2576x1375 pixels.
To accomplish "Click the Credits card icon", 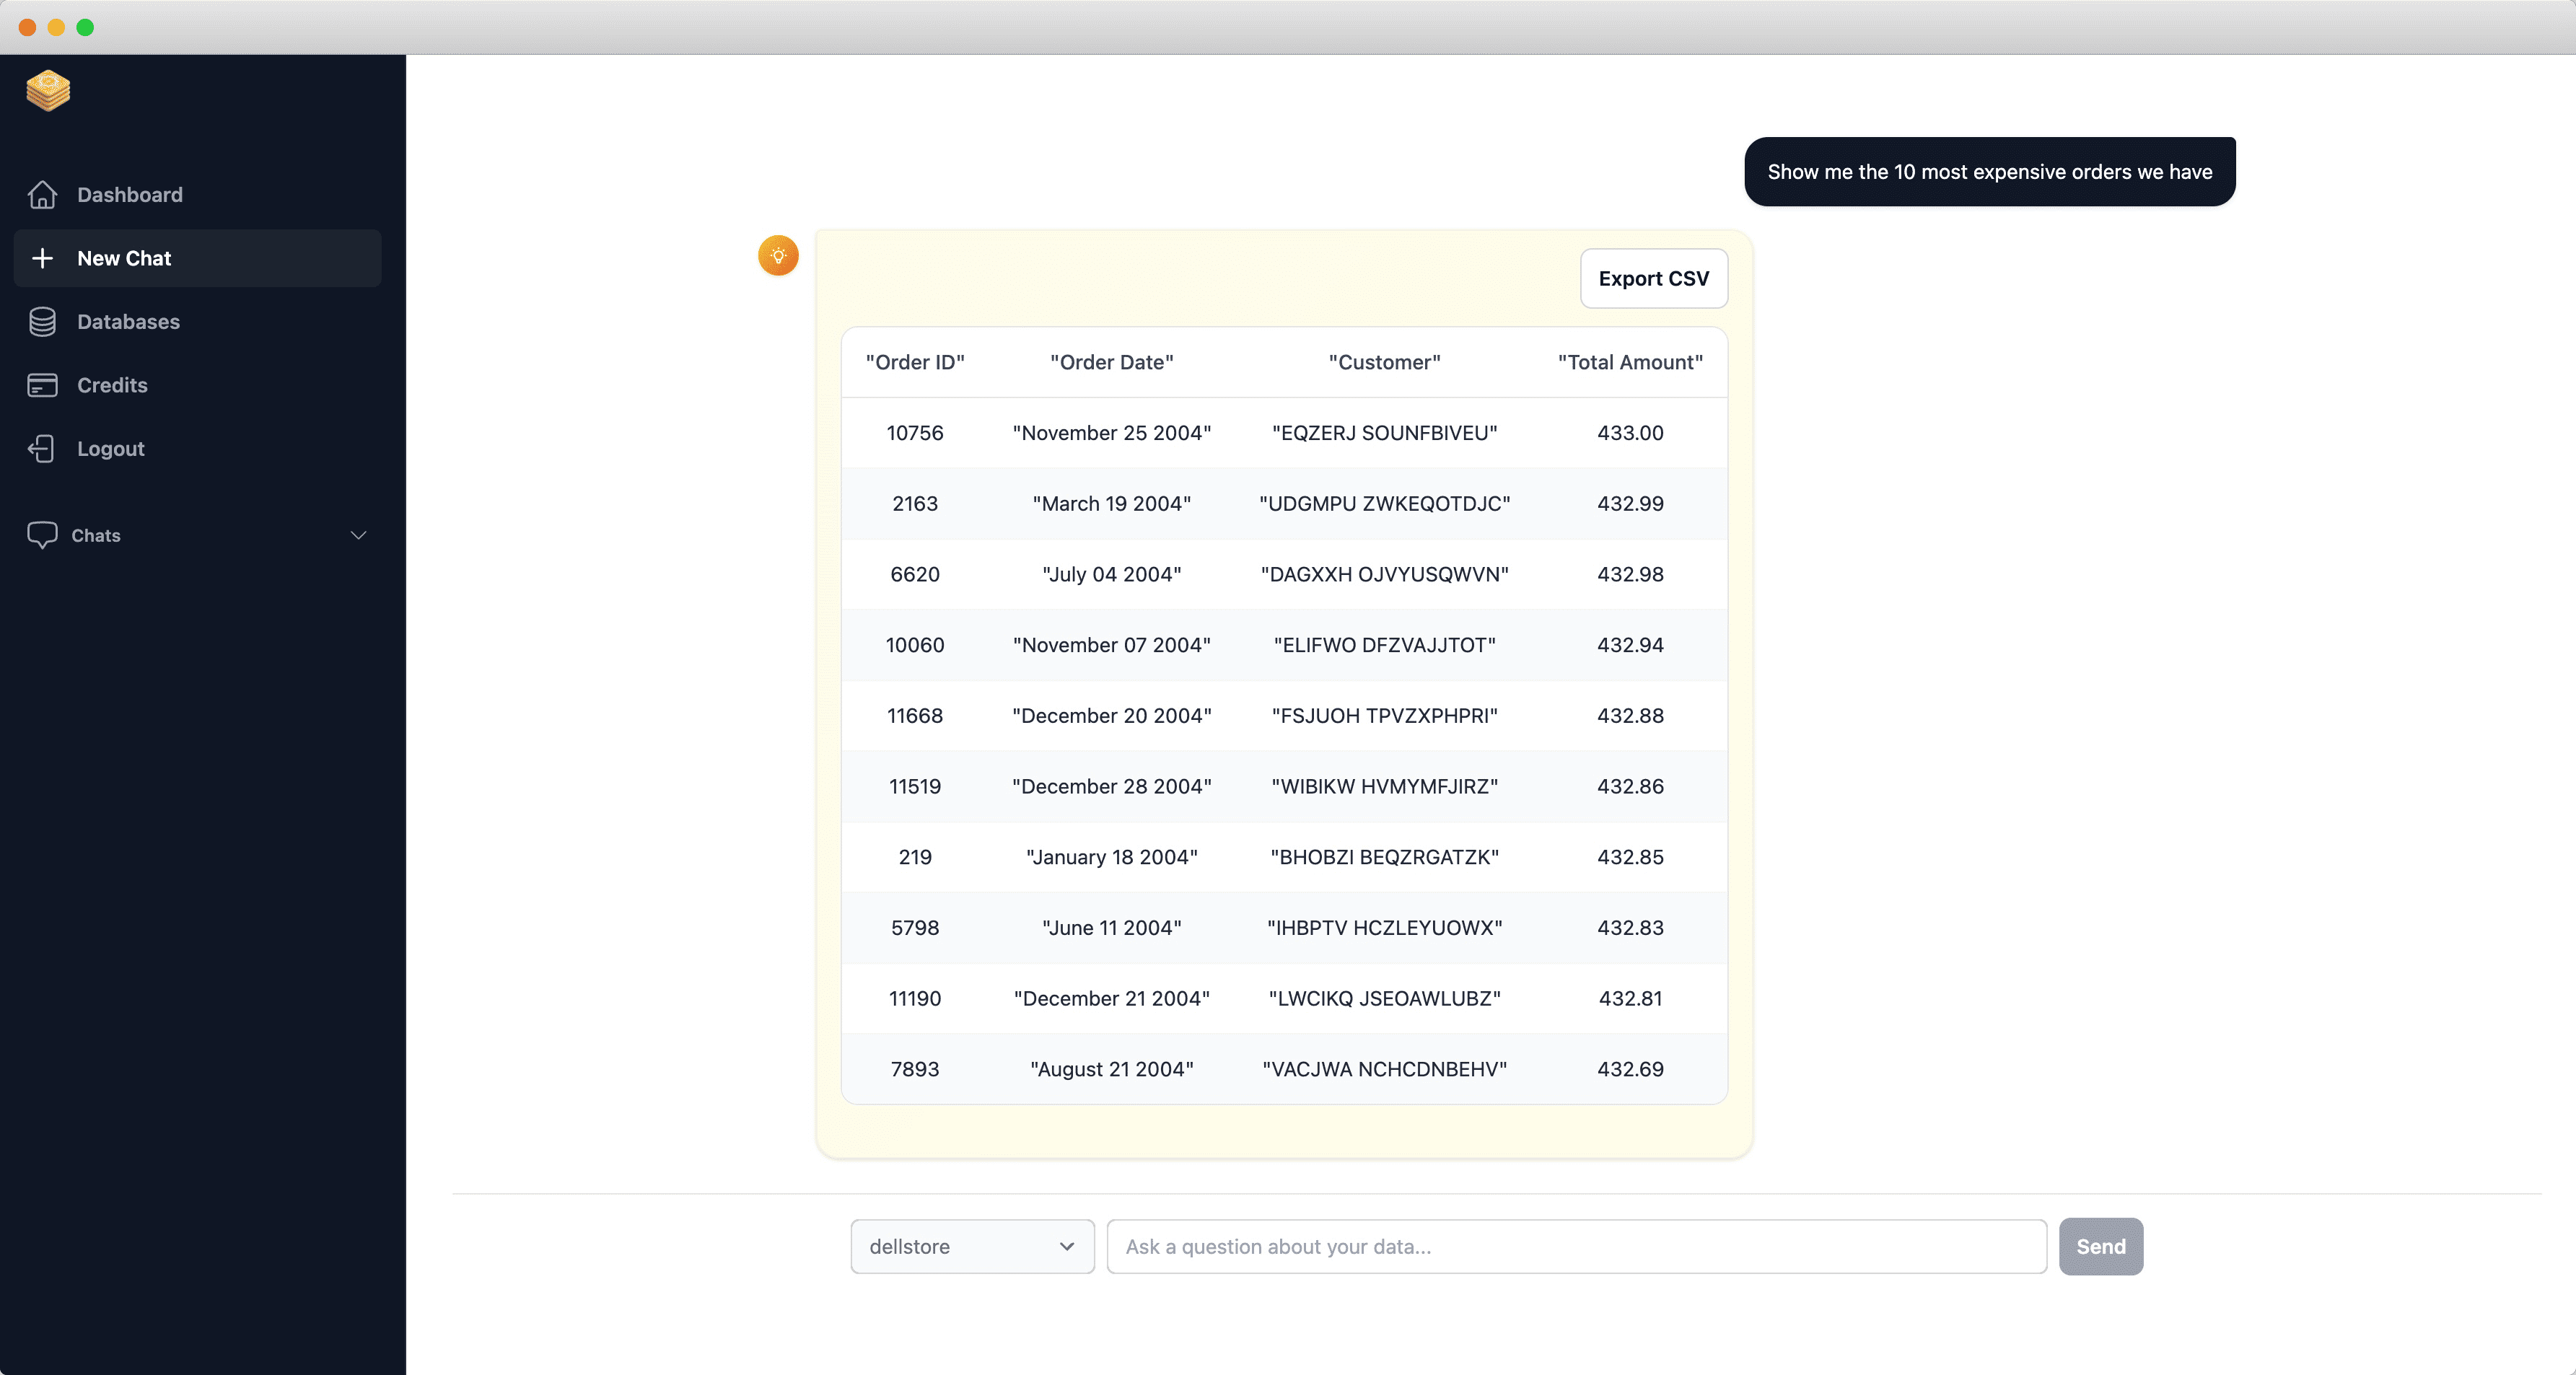I will click(42, 385).
